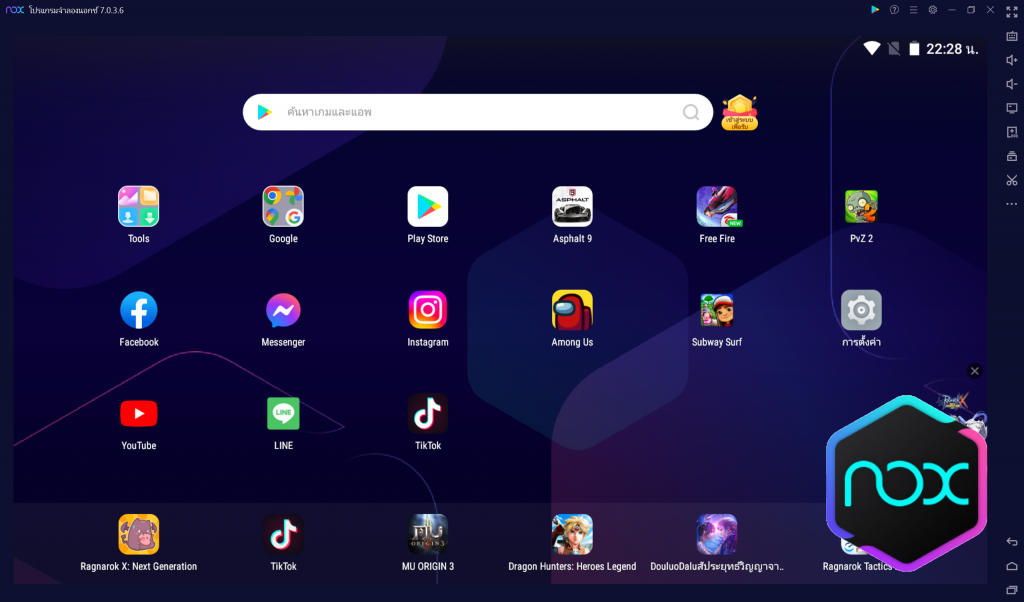
Task: Decrease the emulator volume
Action: click(1012, 84)
